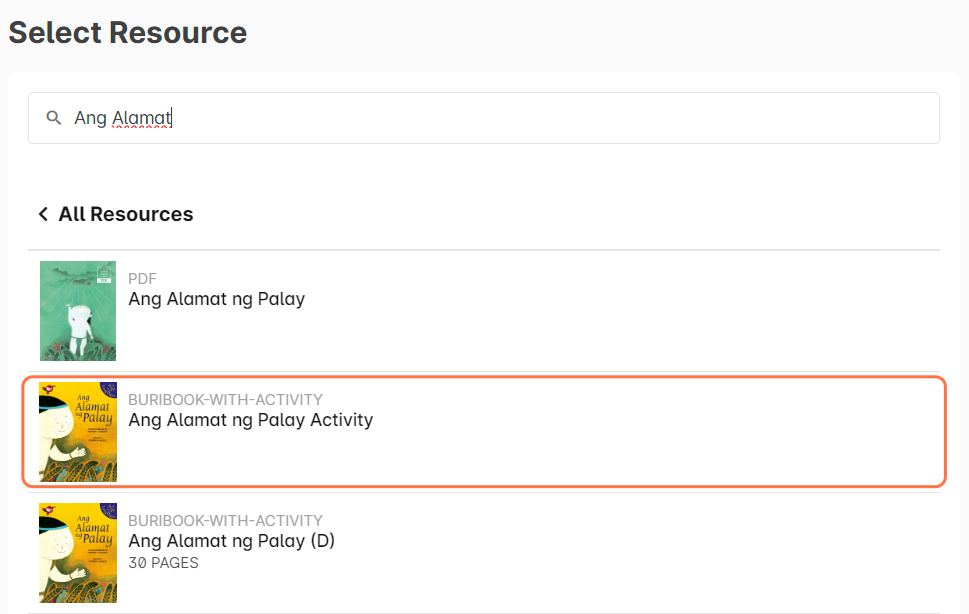Open the Ang Alamat ng Palay (D) thumbnail
This screenshot has height=614, width=969.
[78, 553]
